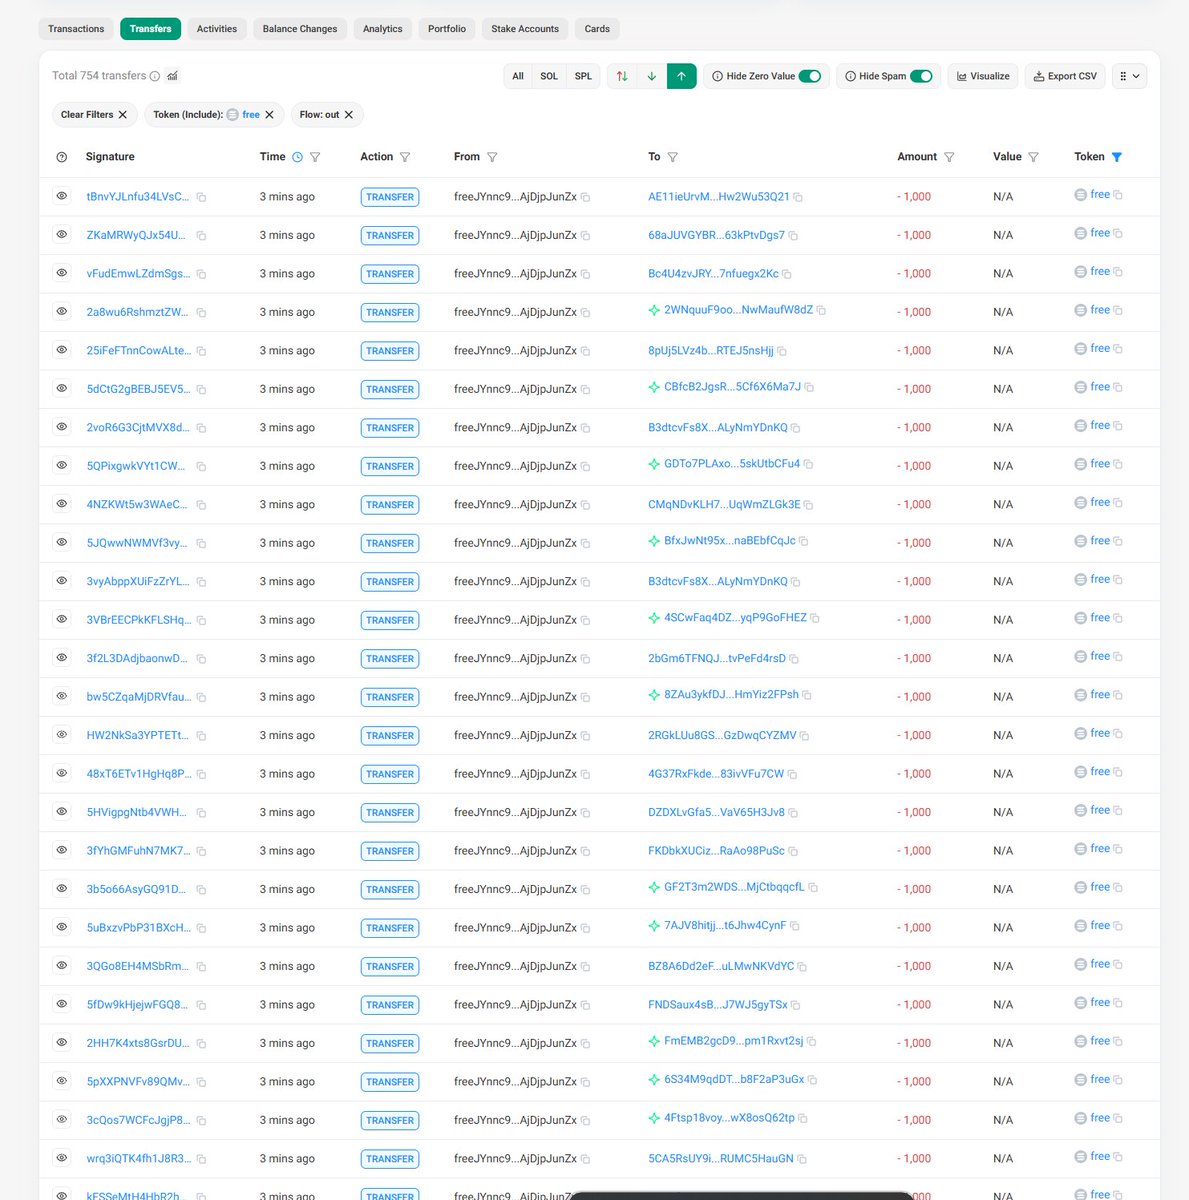Select the both-directions flow icon
The image size is (1189, 1200).
pos(622,76)
